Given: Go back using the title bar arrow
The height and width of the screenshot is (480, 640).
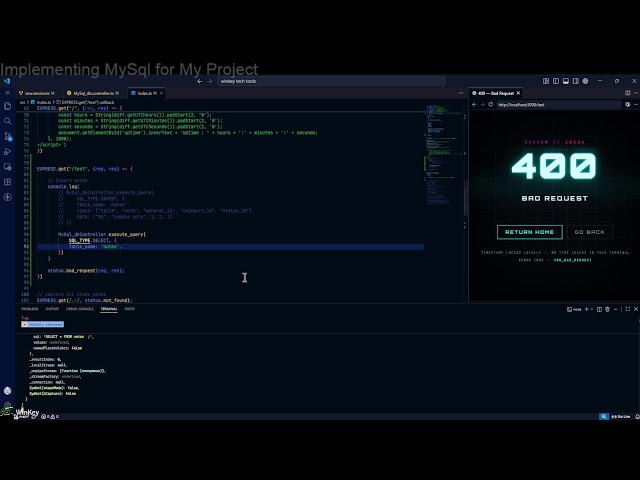Looking at the screenshot, I should pos(200,81).
